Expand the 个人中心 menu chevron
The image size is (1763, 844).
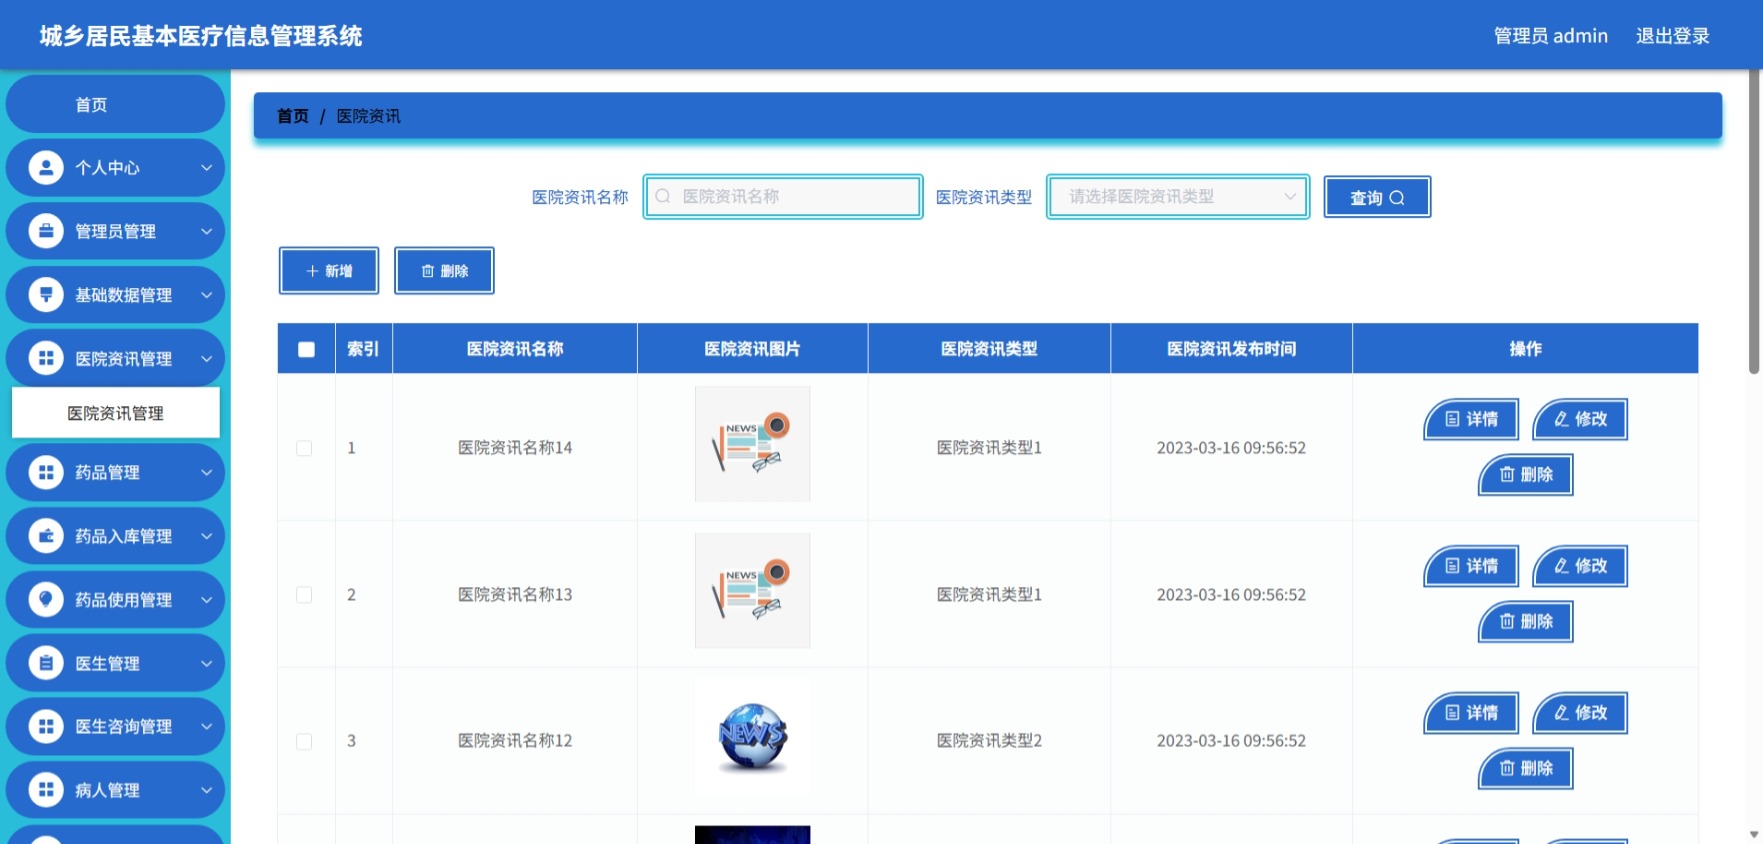[x=206, y=167]
